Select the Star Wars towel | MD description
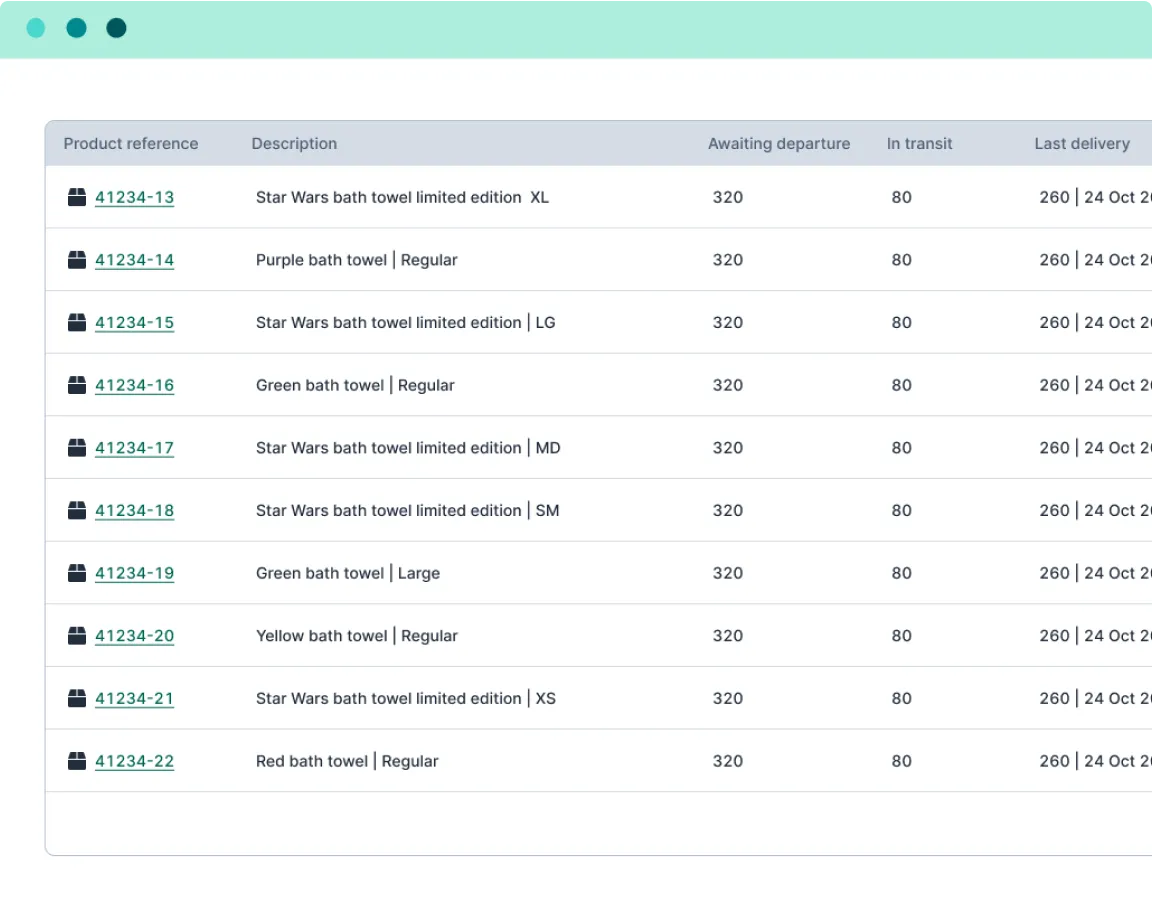The height and width of the screenshot is (915, 1152). pos(408,448)
